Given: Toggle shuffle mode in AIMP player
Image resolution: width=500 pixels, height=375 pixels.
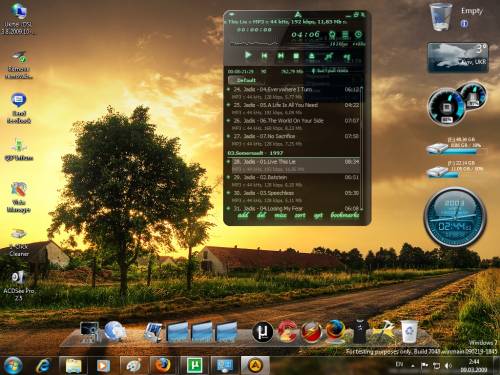Looking at the screenshot, I should tap(329, 56).
